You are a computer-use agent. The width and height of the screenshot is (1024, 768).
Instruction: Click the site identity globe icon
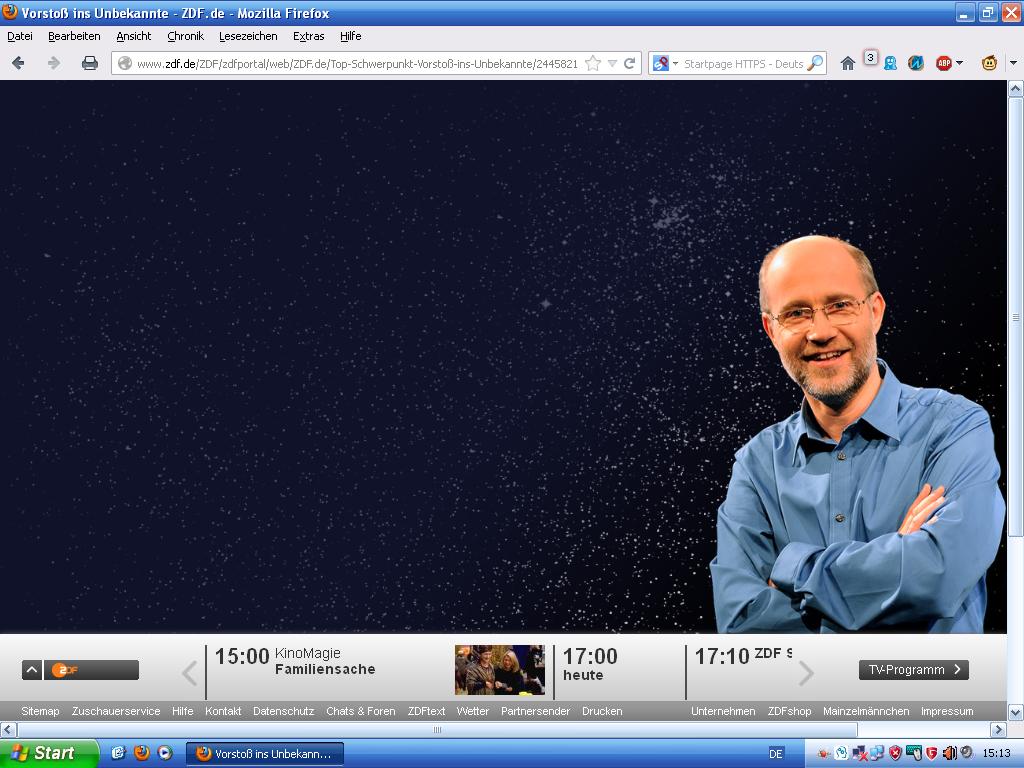[125, 63]
